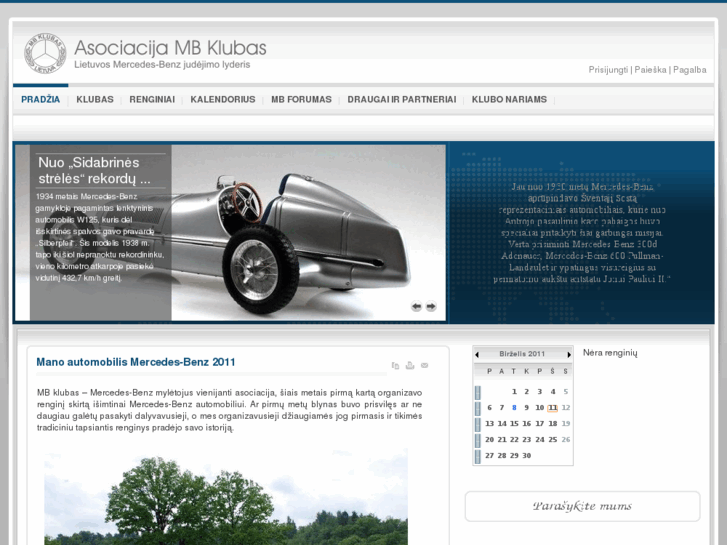Select date 6 in the calendar
The width and height of the screenshot is (727, 545).
(490, 408)
